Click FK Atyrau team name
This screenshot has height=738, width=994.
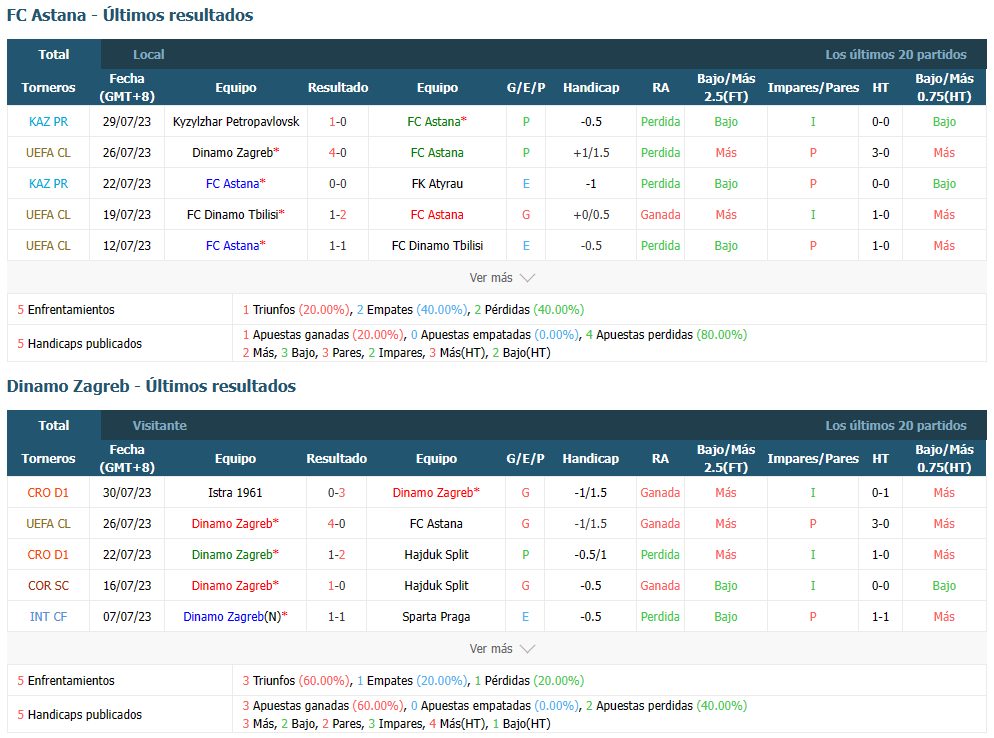(437, 184)
